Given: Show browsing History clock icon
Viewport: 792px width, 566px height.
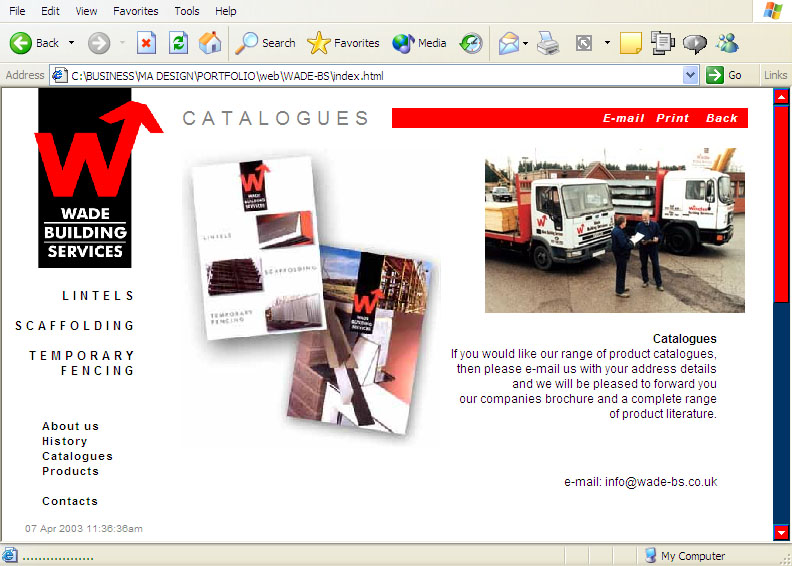Looking at the screenshot, I should [x=471, y=43].
